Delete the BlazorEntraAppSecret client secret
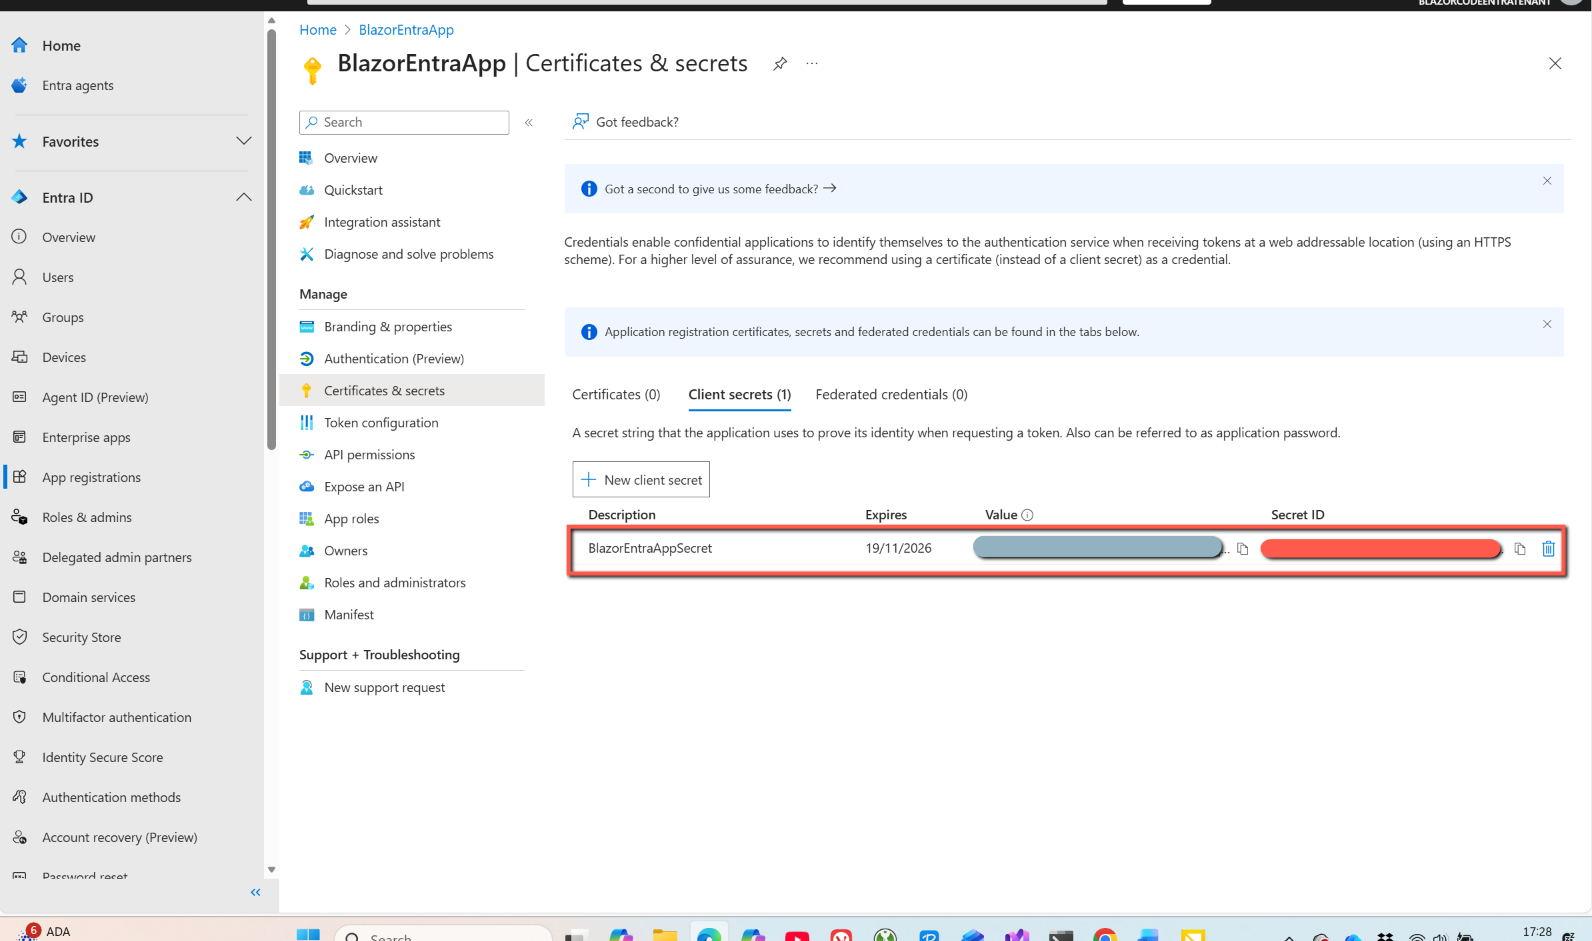Screen dimensions: 1592x941 point(1548,548)
